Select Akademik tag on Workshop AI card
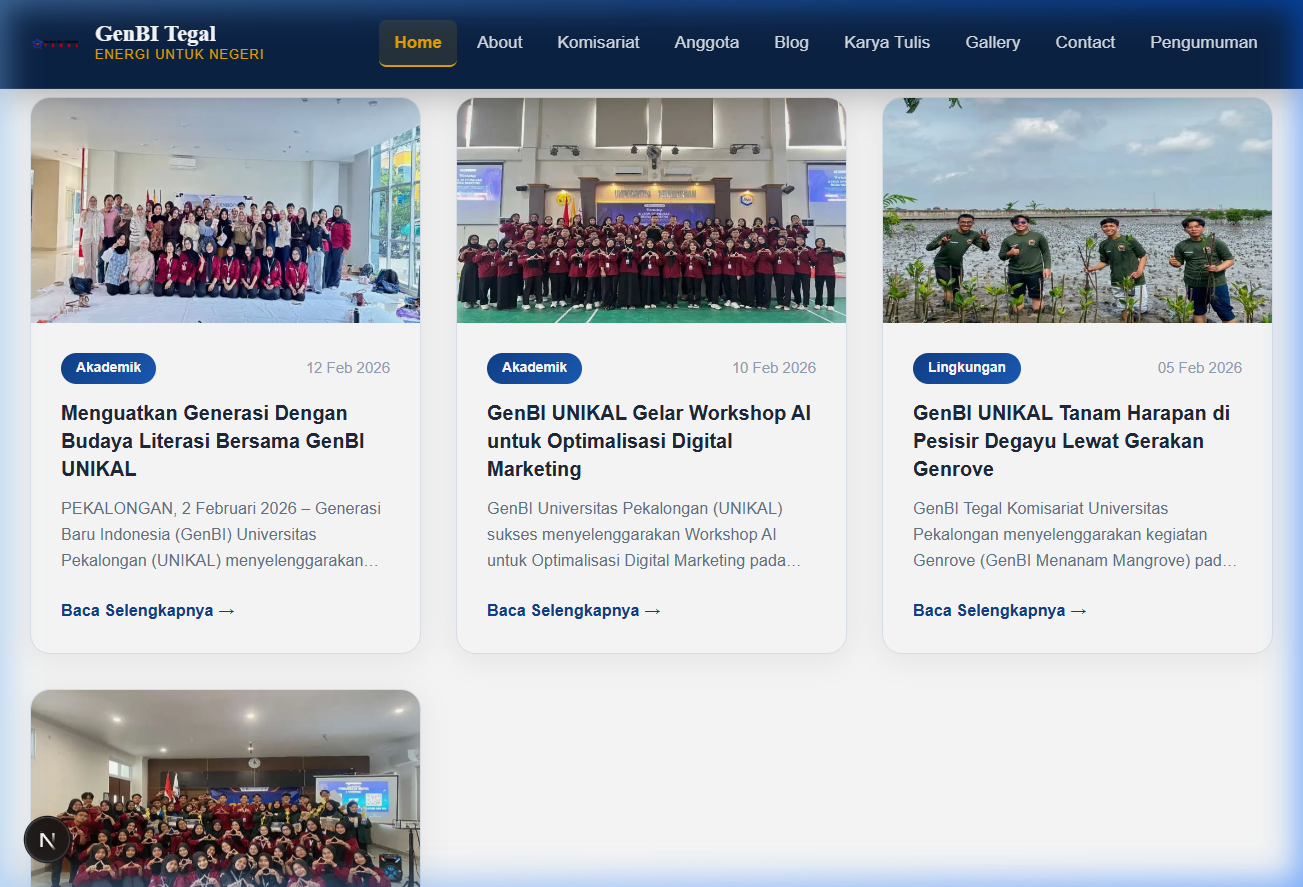Viewport: 1303px width, 887px height. [534, 368]
